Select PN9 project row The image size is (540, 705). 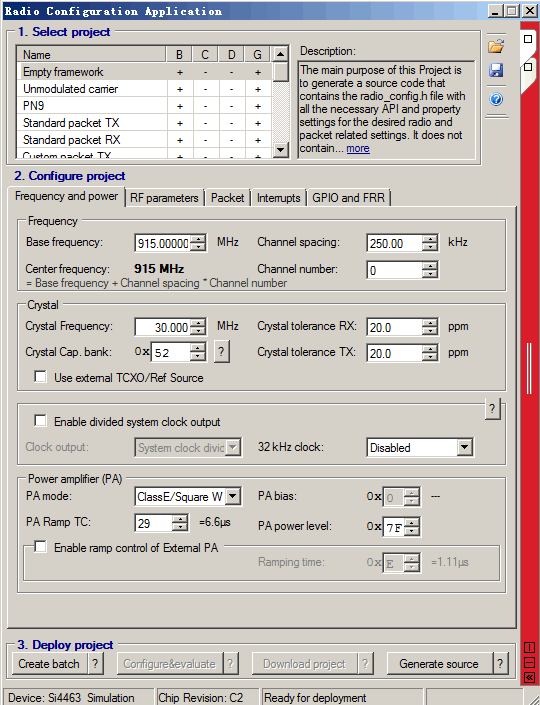coord(144,106)
